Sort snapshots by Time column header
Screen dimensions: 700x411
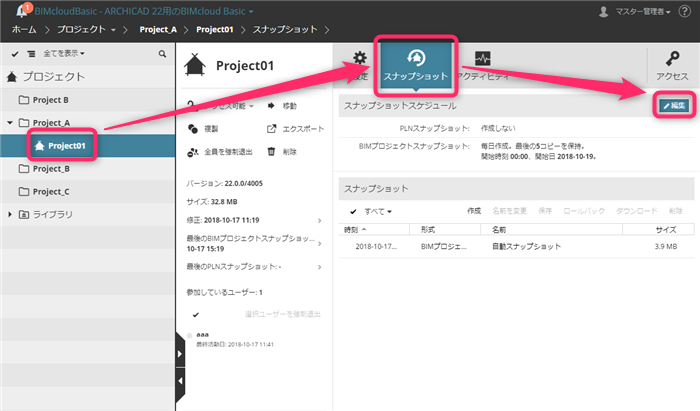pos(374,229)
